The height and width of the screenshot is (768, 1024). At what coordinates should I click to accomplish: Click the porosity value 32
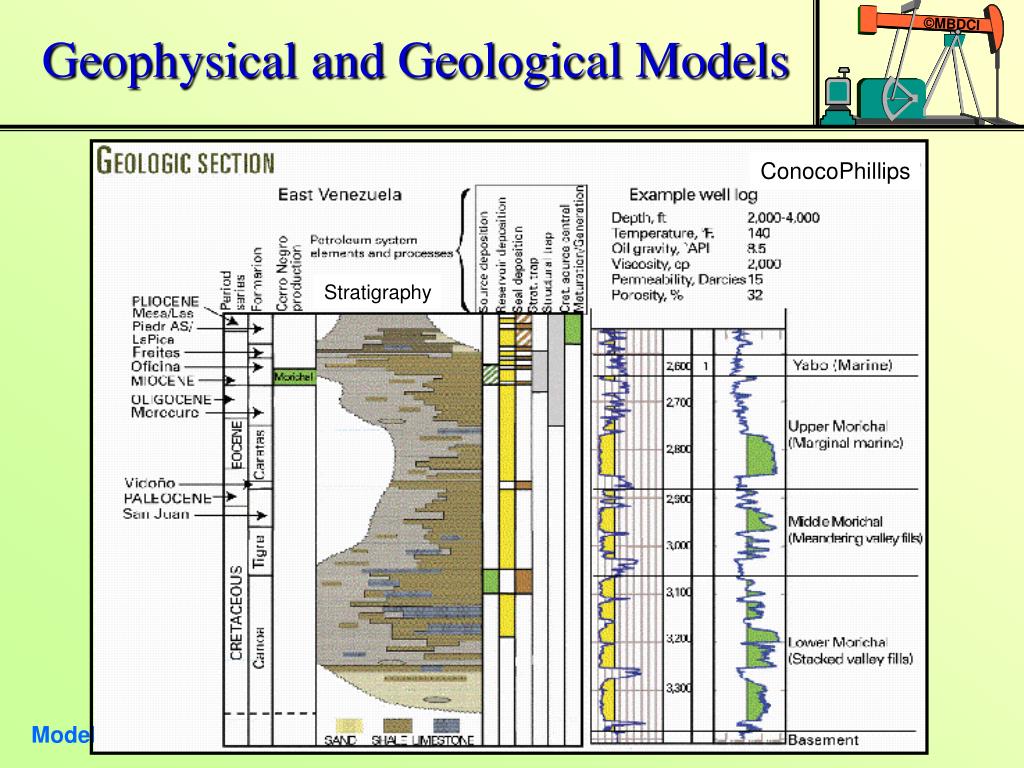756,295
